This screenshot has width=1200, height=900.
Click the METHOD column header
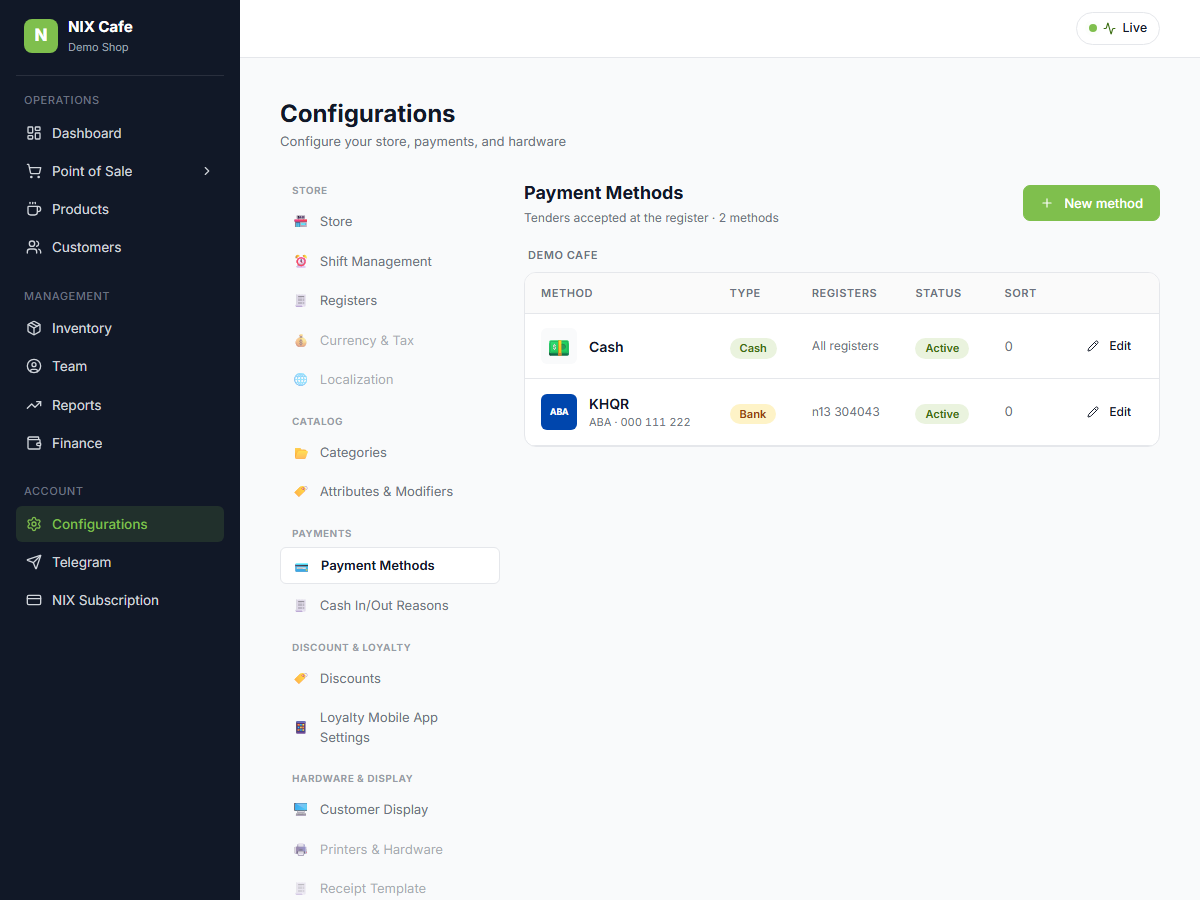click(x=567, y=293)
